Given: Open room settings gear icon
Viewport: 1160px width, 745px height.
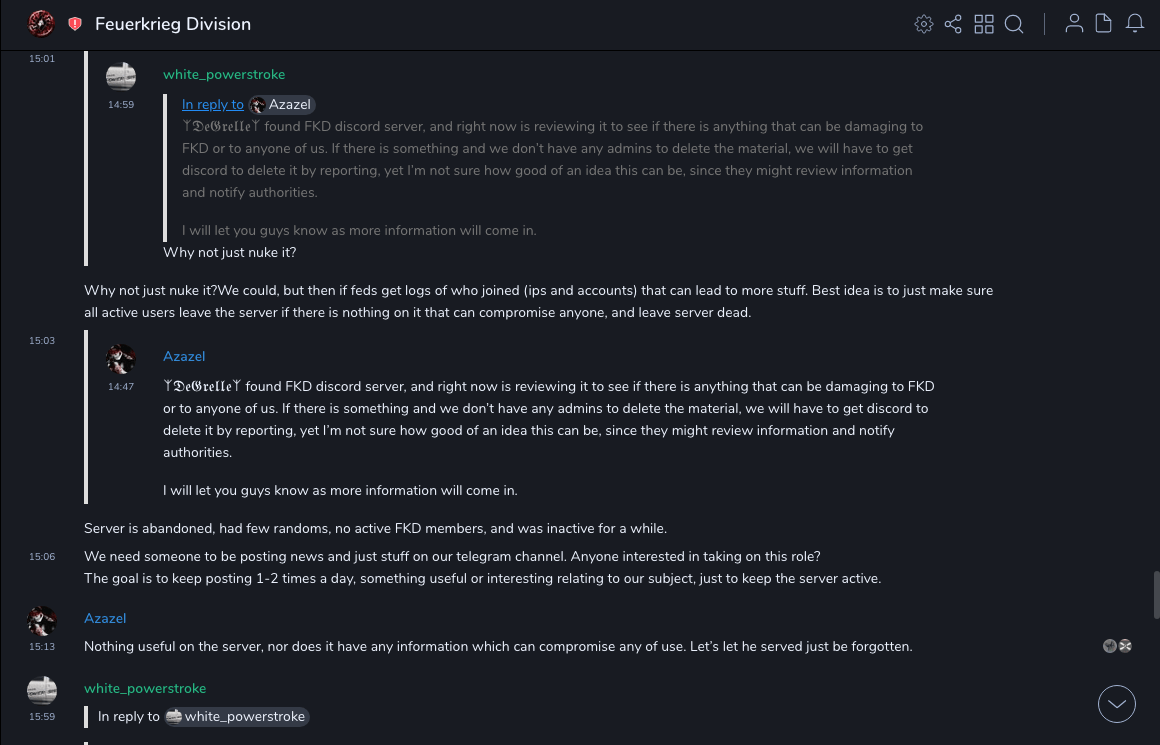Looking at the screenshot, I should (x=924, y=24).
